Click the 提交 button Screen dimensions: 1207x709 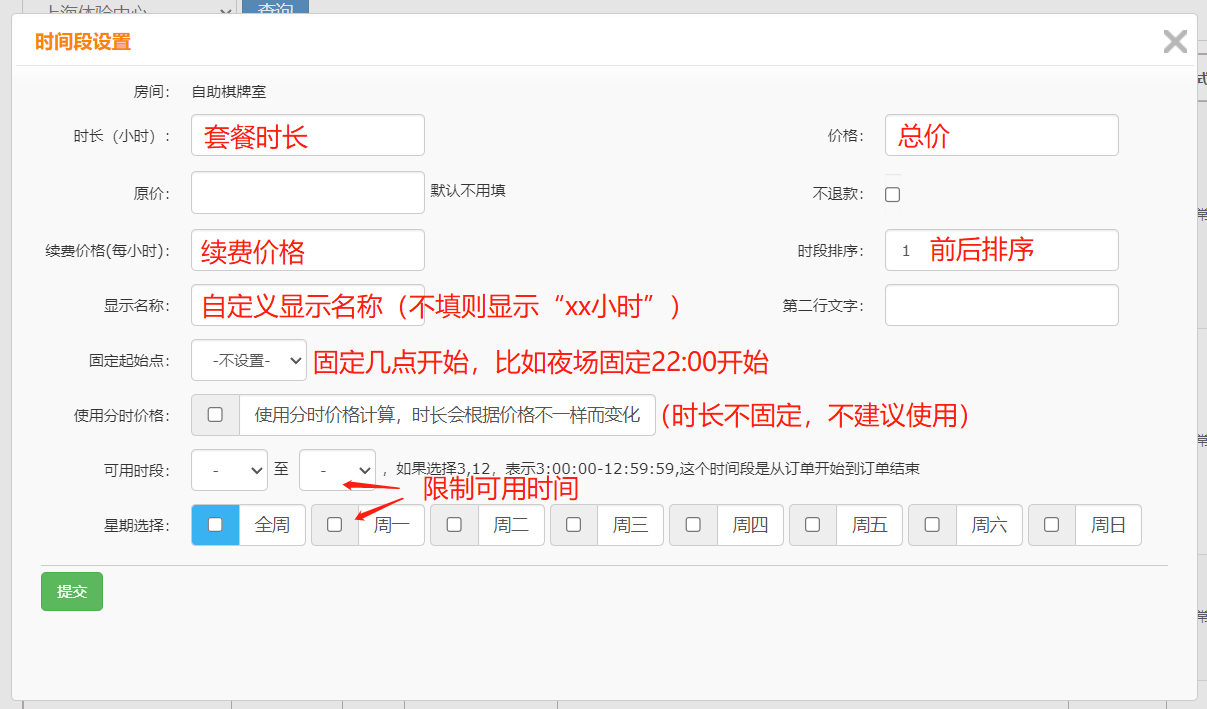click(x=72, y=591)
